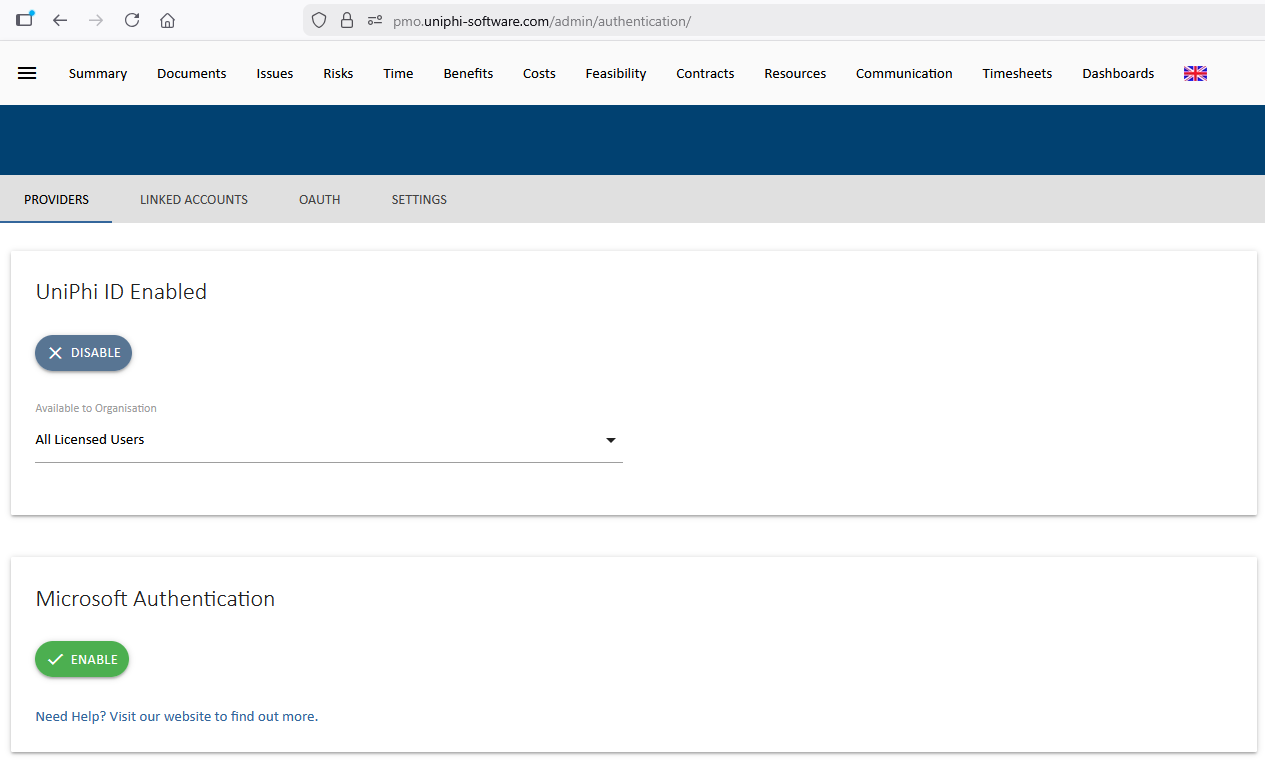This screenshot has width=1265, height=764.
Task: Expand the Available to Organisation dropdown
Action: [329, 440]
